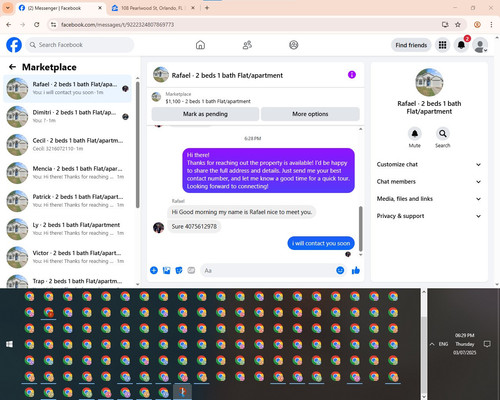
Task: Open Cecil conversation in the list
Action: tap(68, 145)
